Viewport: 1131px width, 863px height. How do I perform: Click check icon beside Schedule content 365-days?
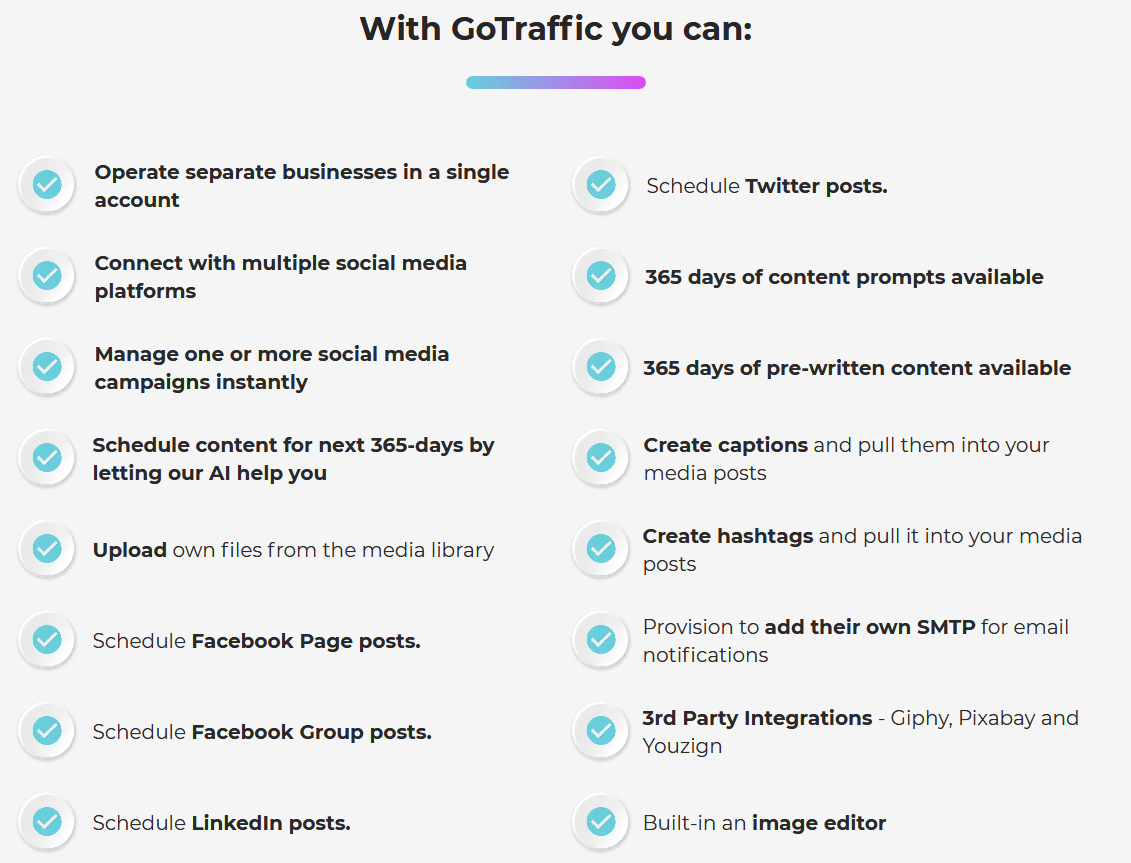[47, 458]
